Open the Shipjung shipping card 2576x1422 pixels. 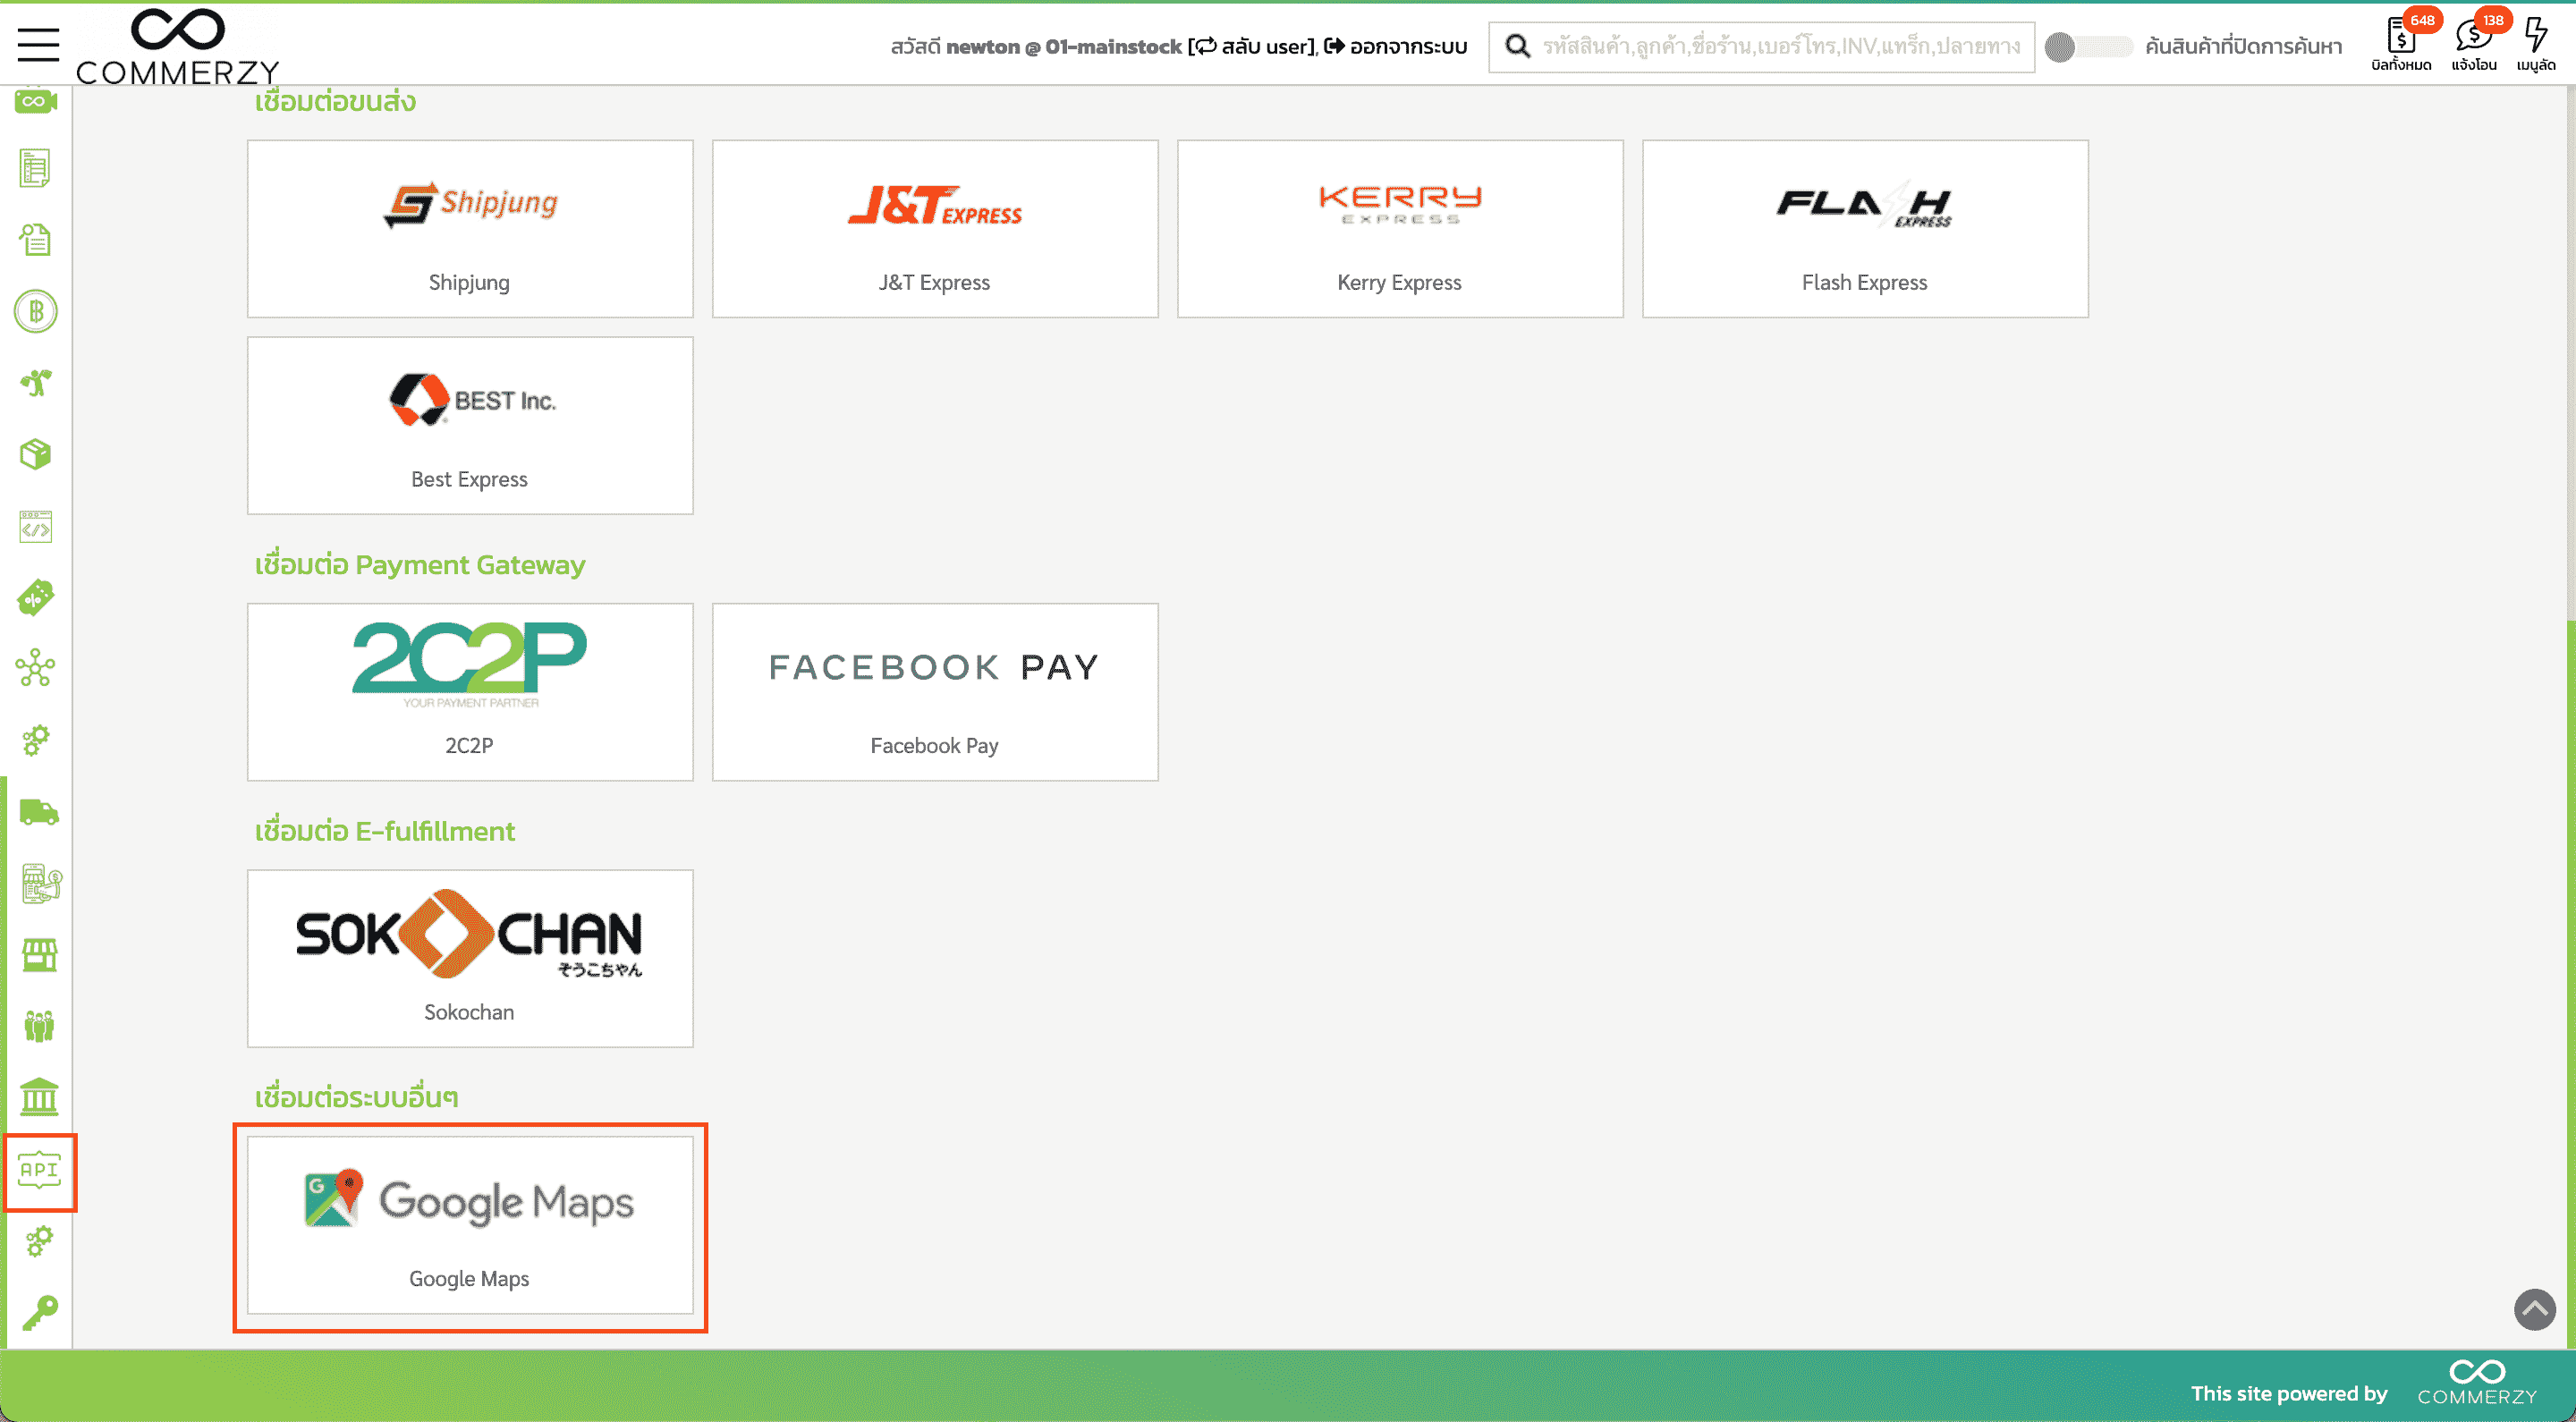click(x=470, y=229)
